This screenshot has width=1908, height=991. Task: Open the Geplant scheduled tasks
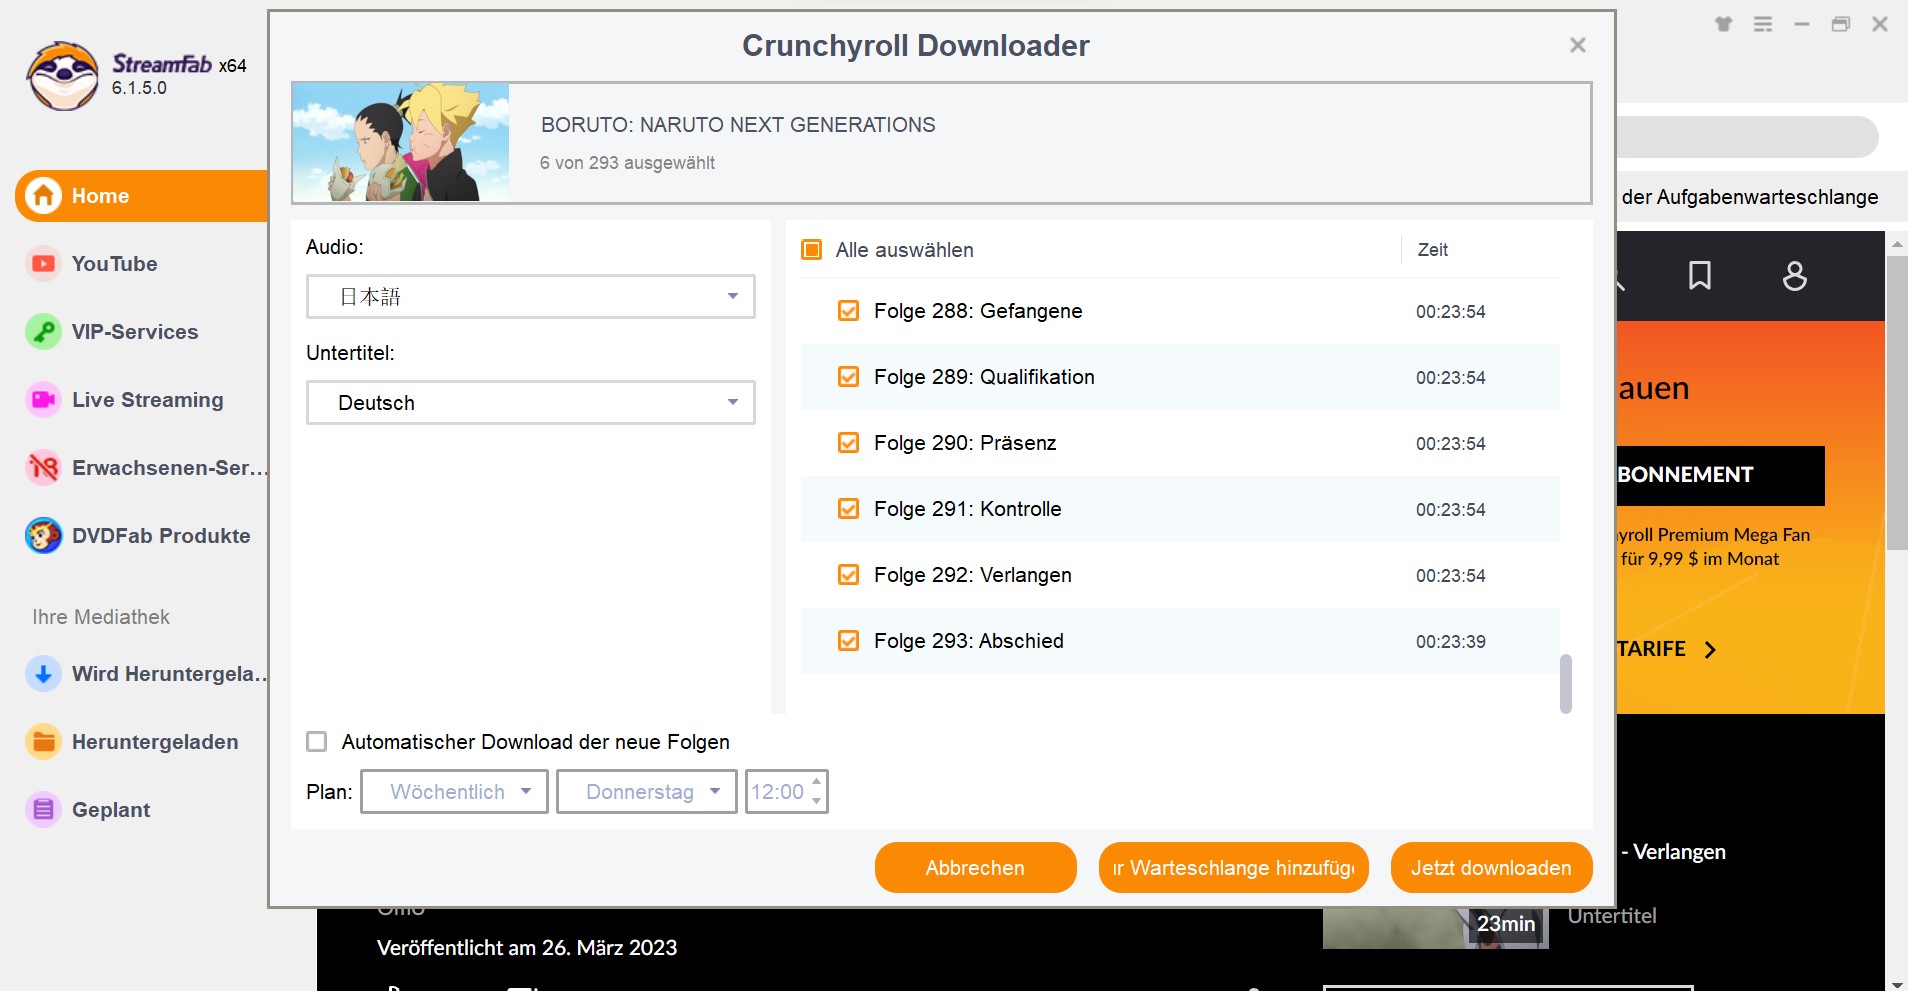[x=111, y=810]
